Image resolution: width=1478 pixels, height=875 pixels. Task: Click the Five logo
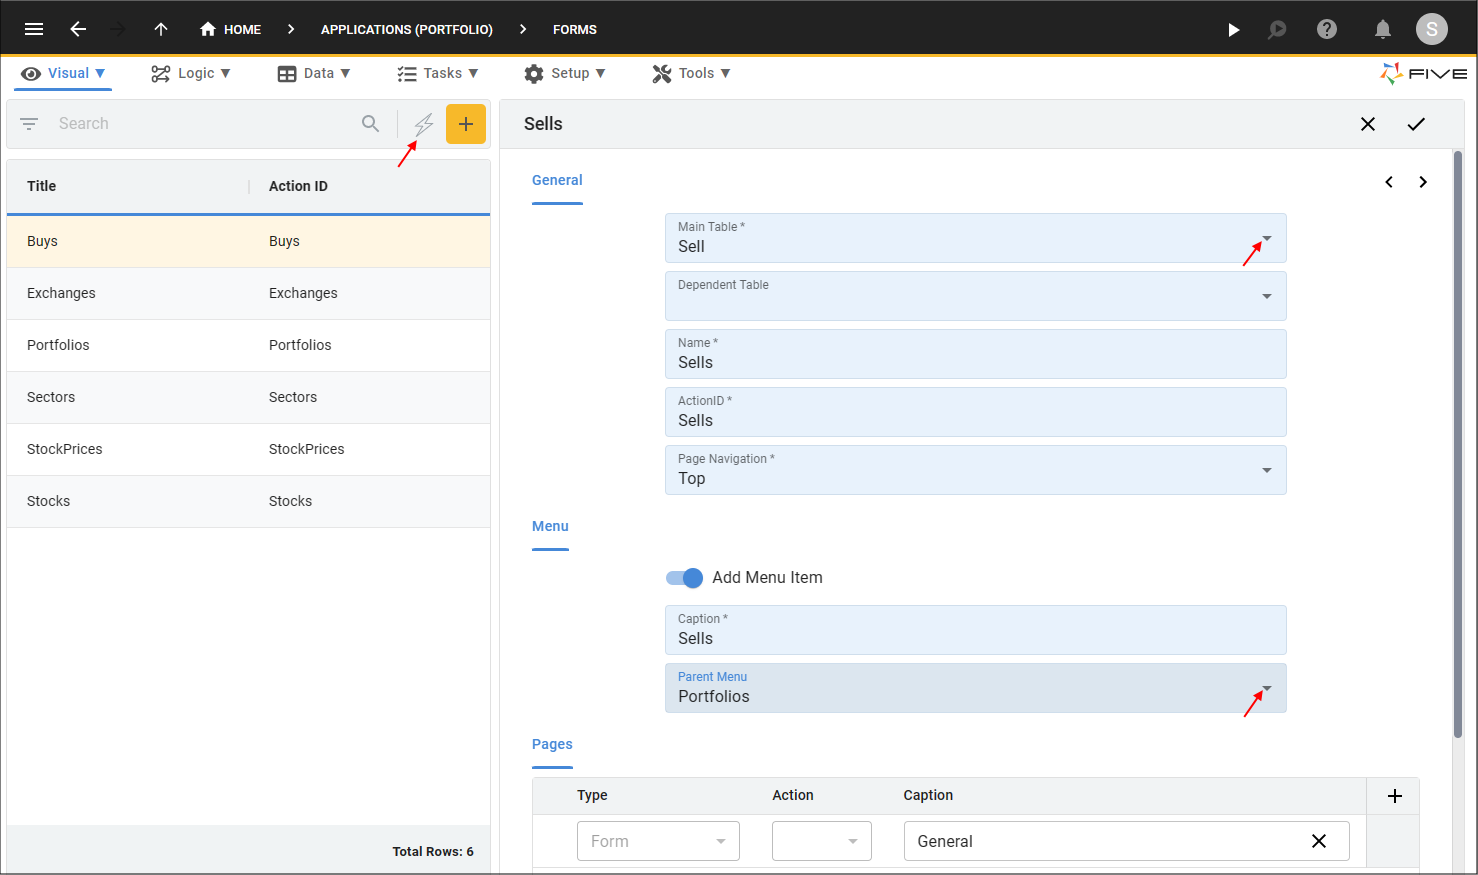1423,73
